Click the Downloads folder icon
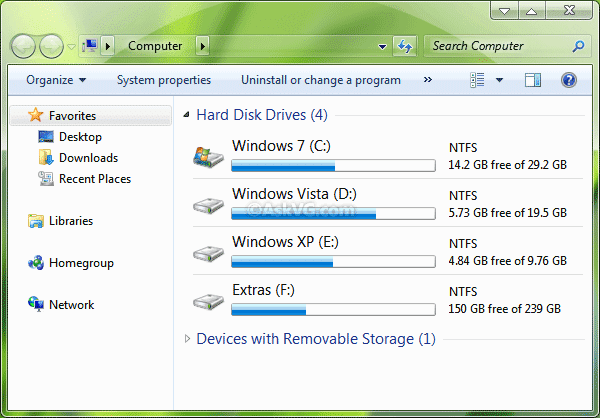 46,157
